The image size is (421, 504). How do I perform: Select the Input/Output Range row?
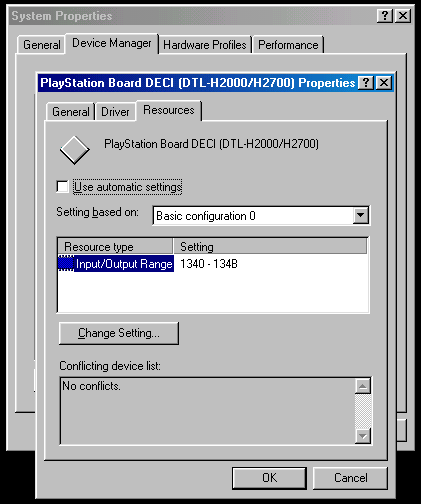116,264
